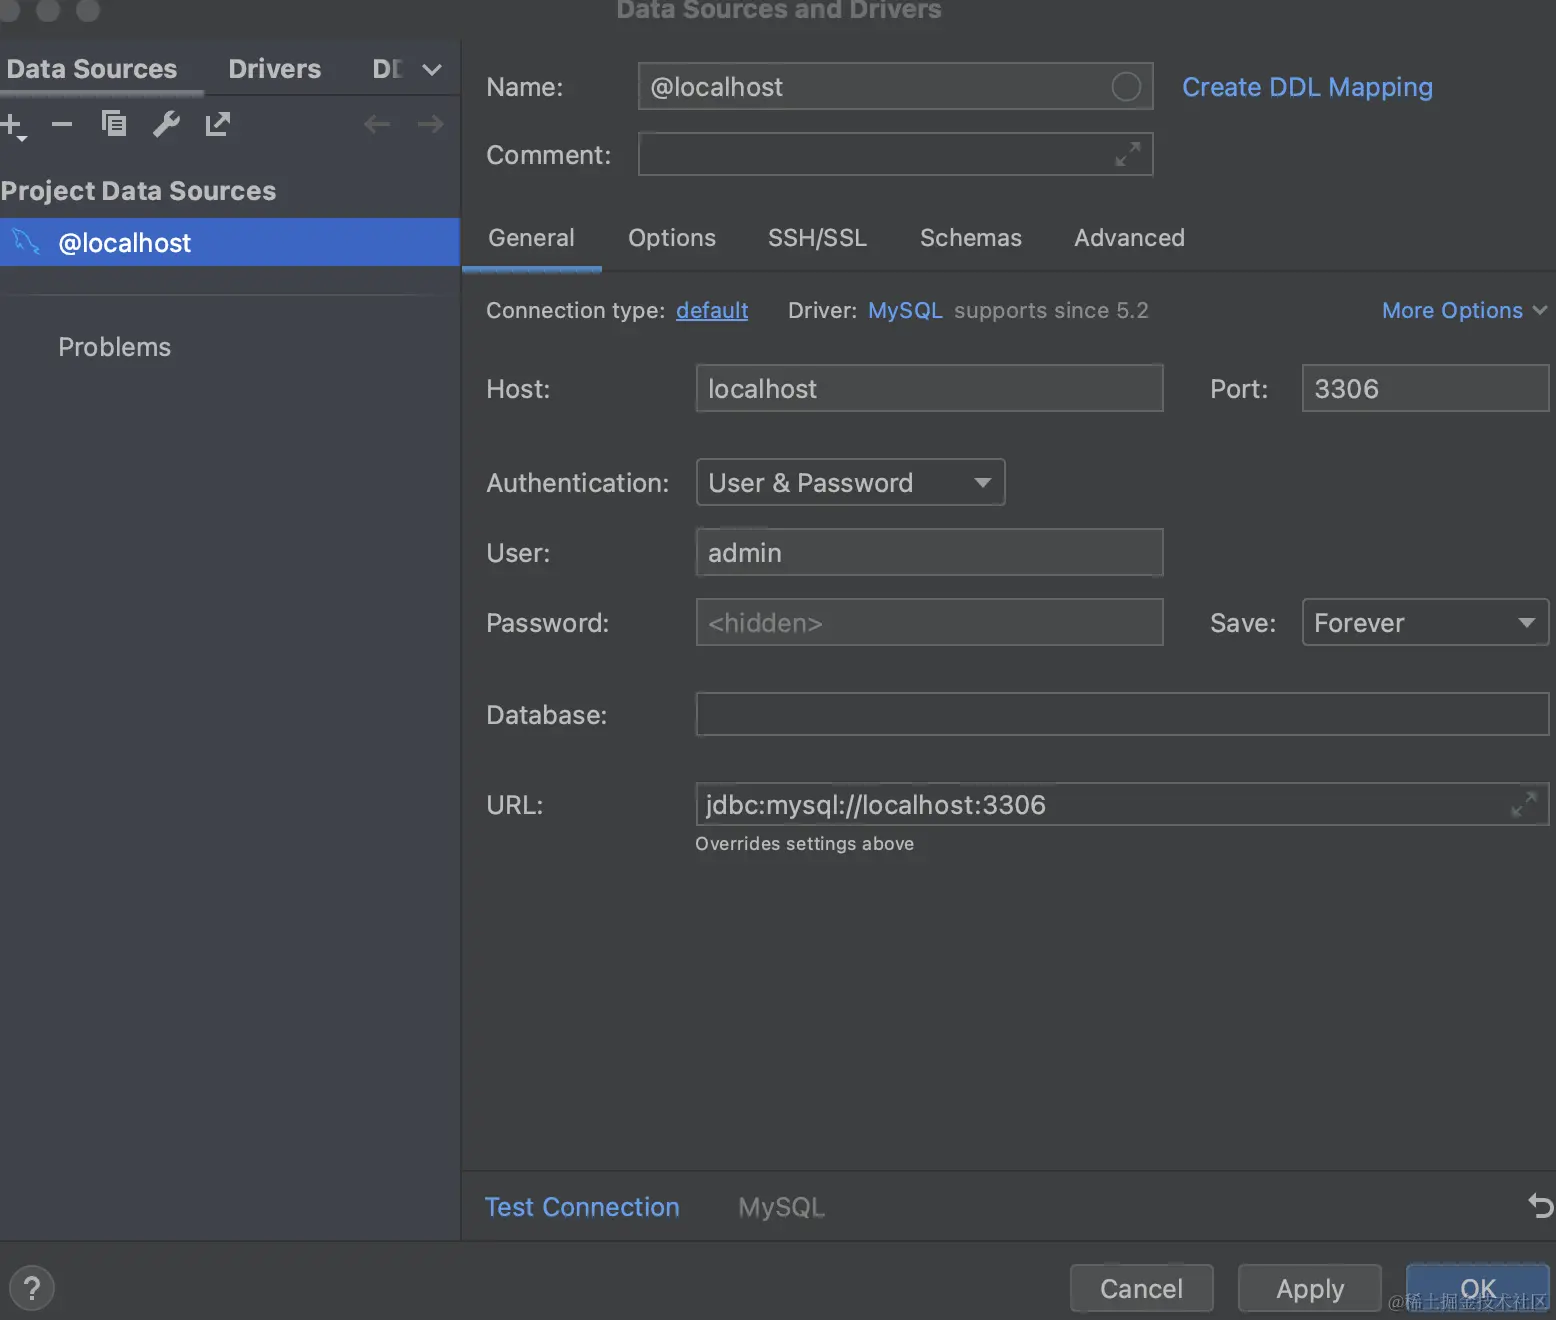Click Create DDL Mapping link

1307,88
